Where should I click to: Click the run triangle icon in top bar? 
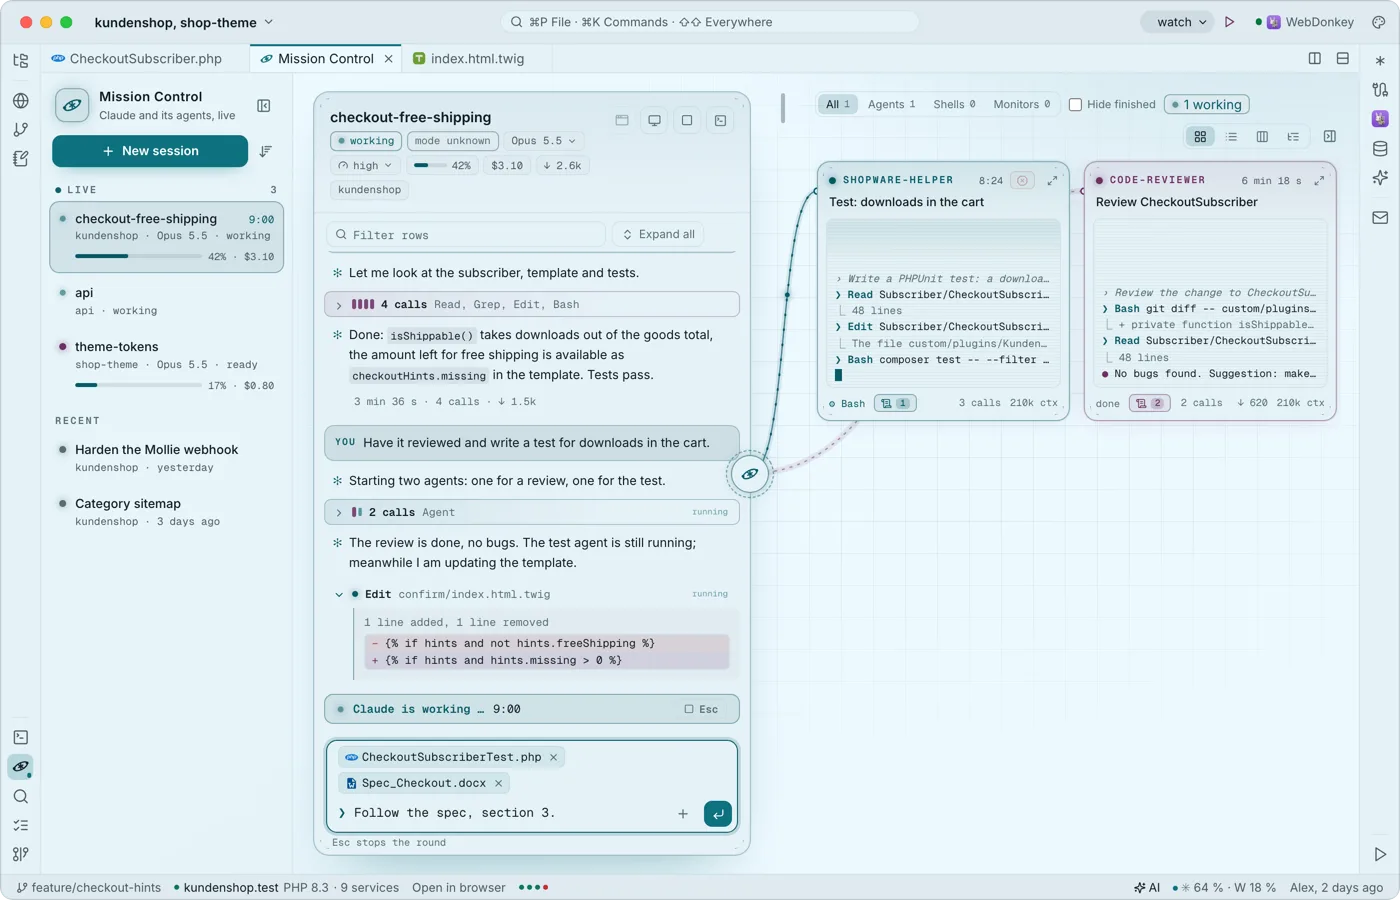[x=1230, y=22]
